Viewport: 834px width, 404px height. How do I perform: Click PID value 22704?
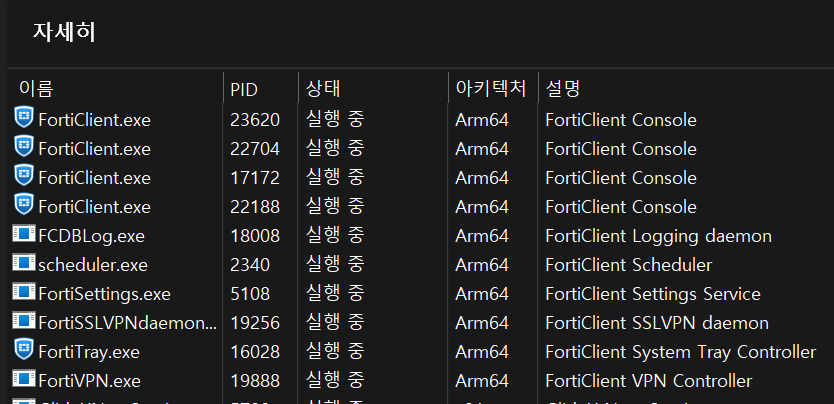[x=255, y=149]
